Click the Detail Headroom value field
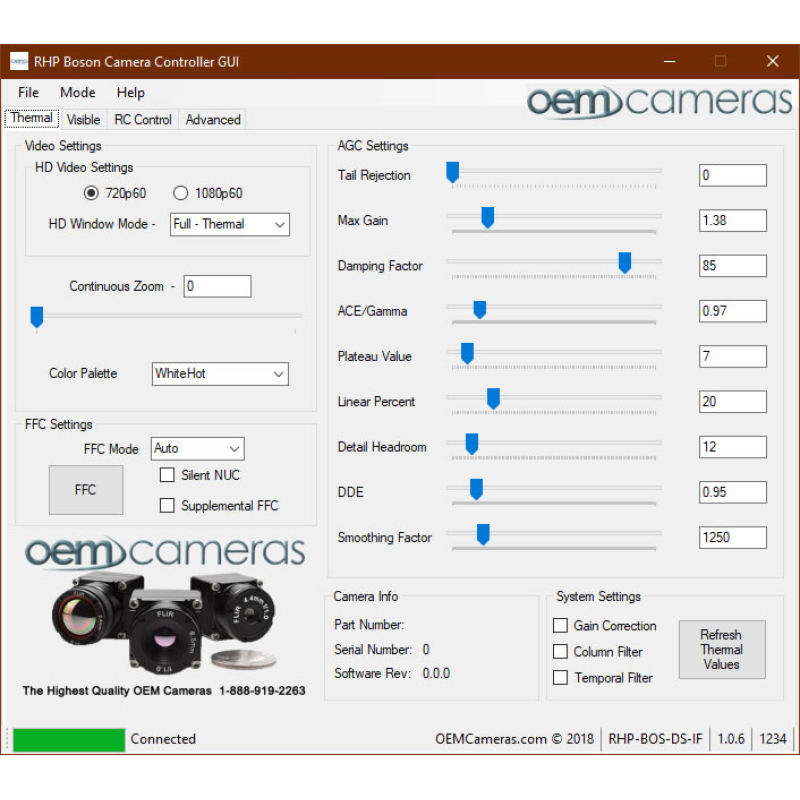The image size is (800, 800). pos(733,447)
